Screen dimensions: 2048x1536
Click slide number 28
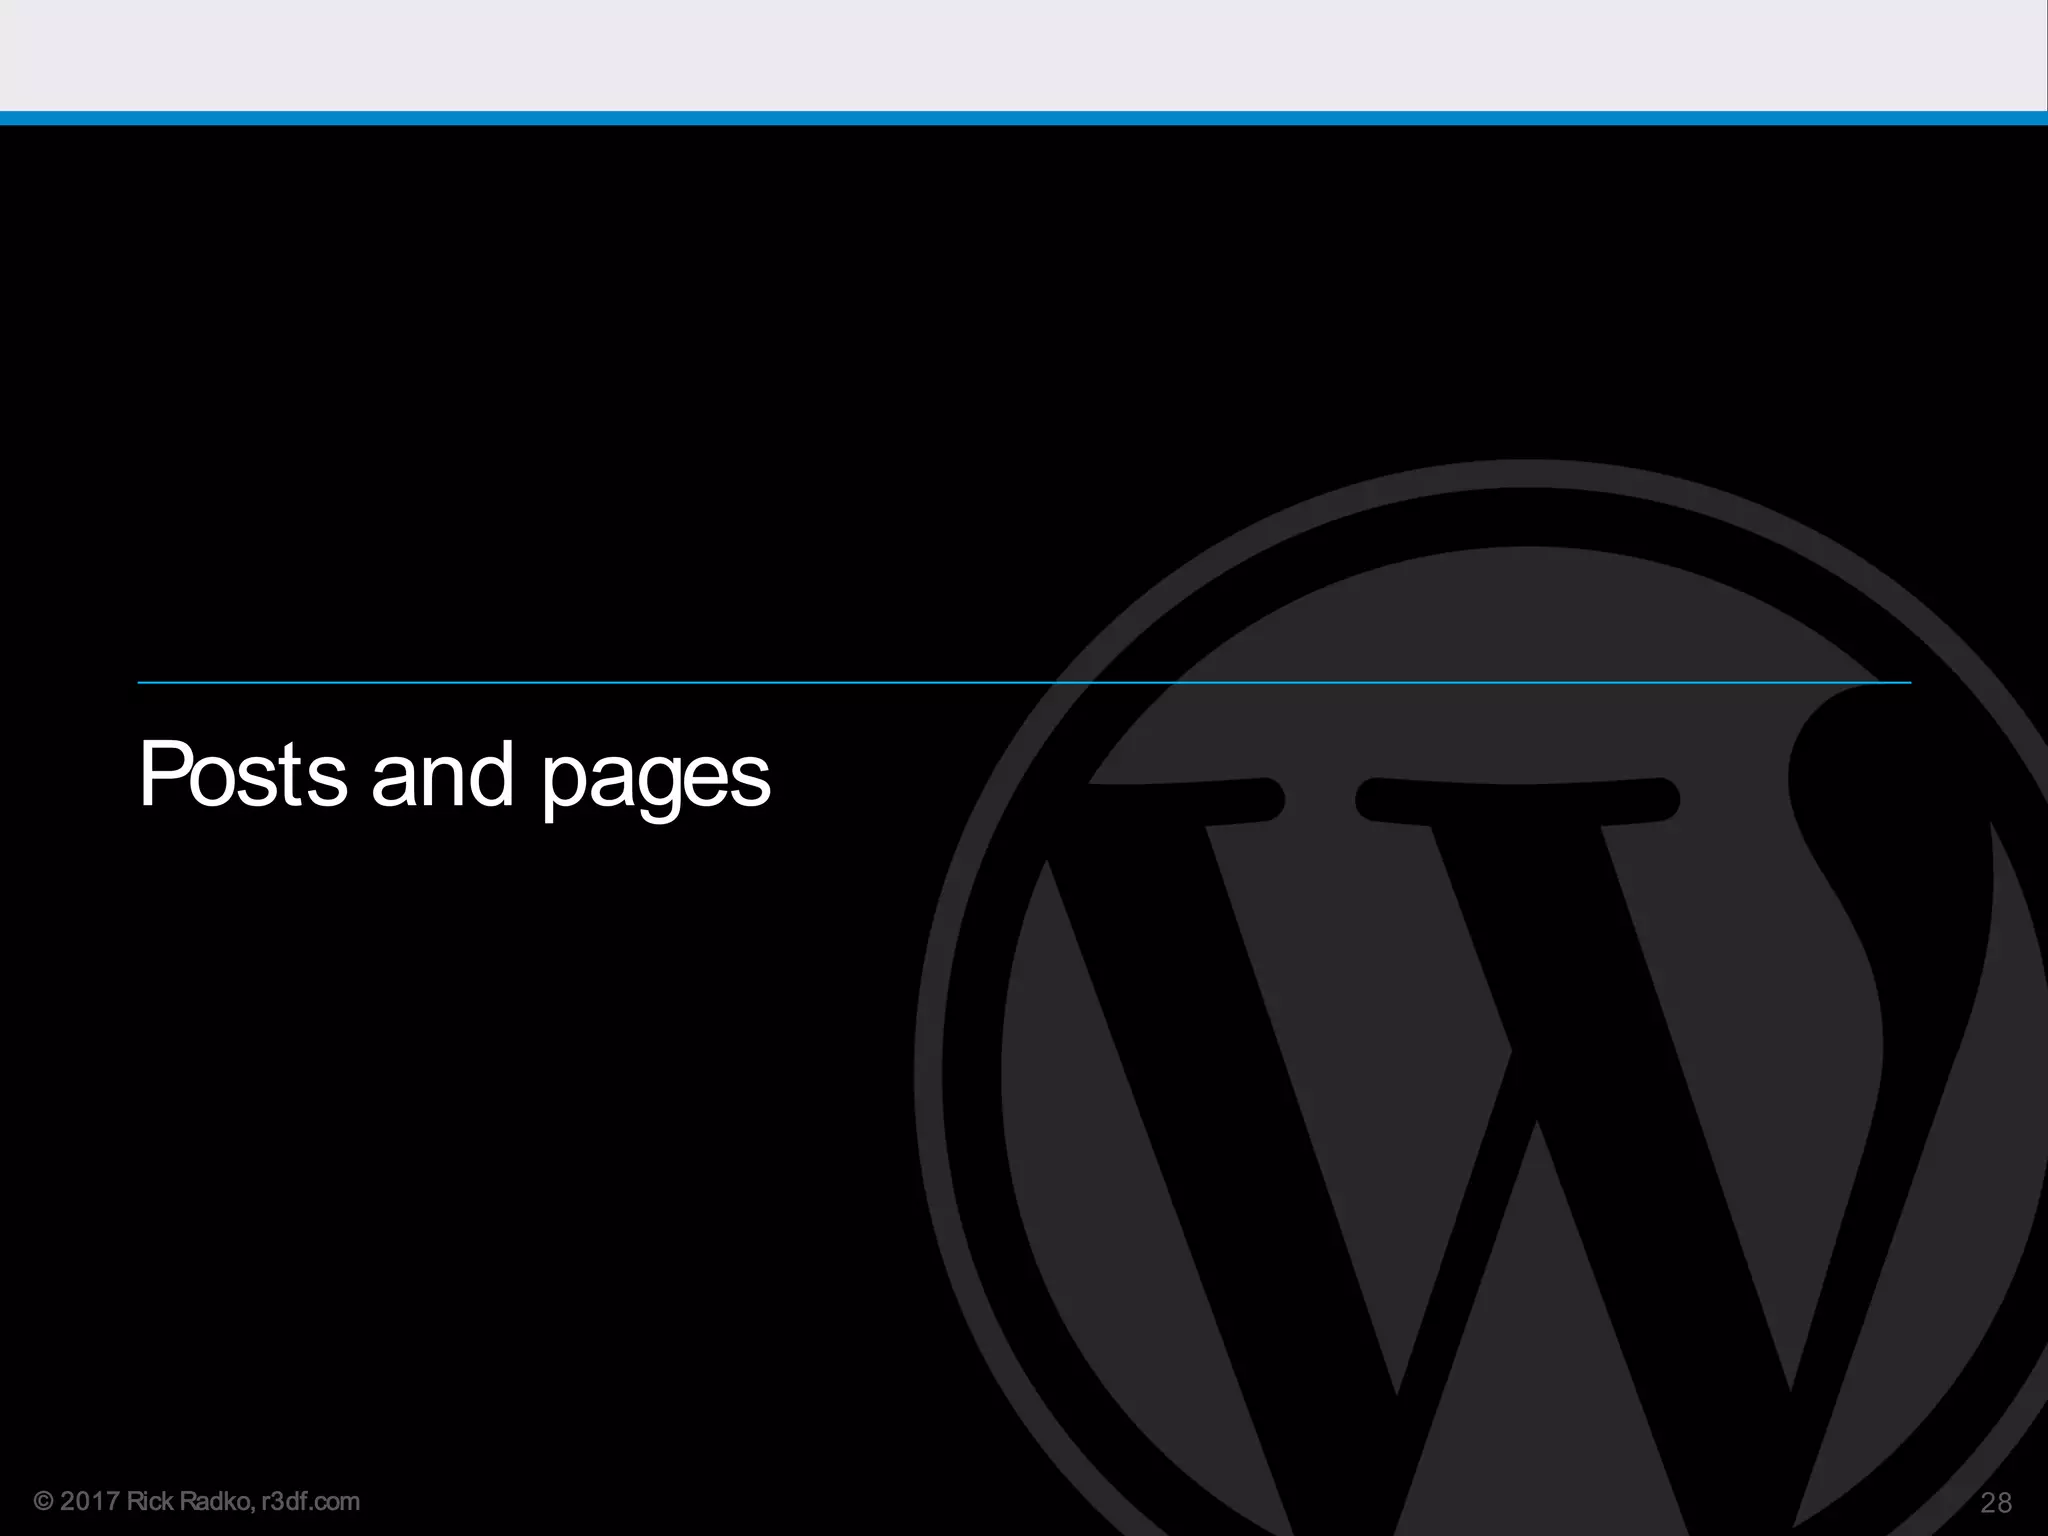tap(1996, 1503)
